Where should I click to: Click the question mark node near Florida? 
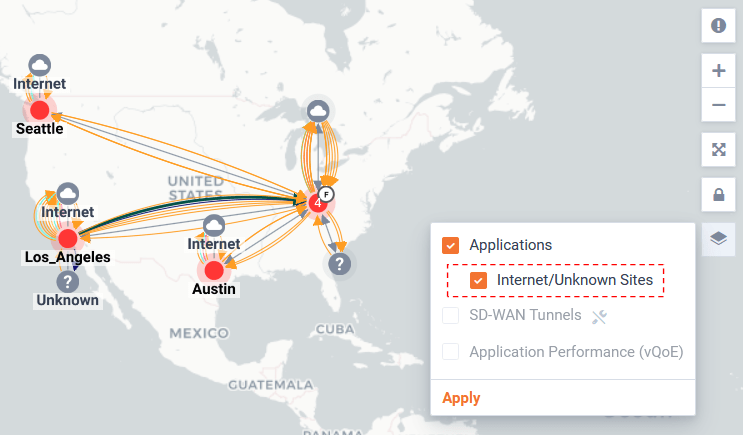coord(340,263)
